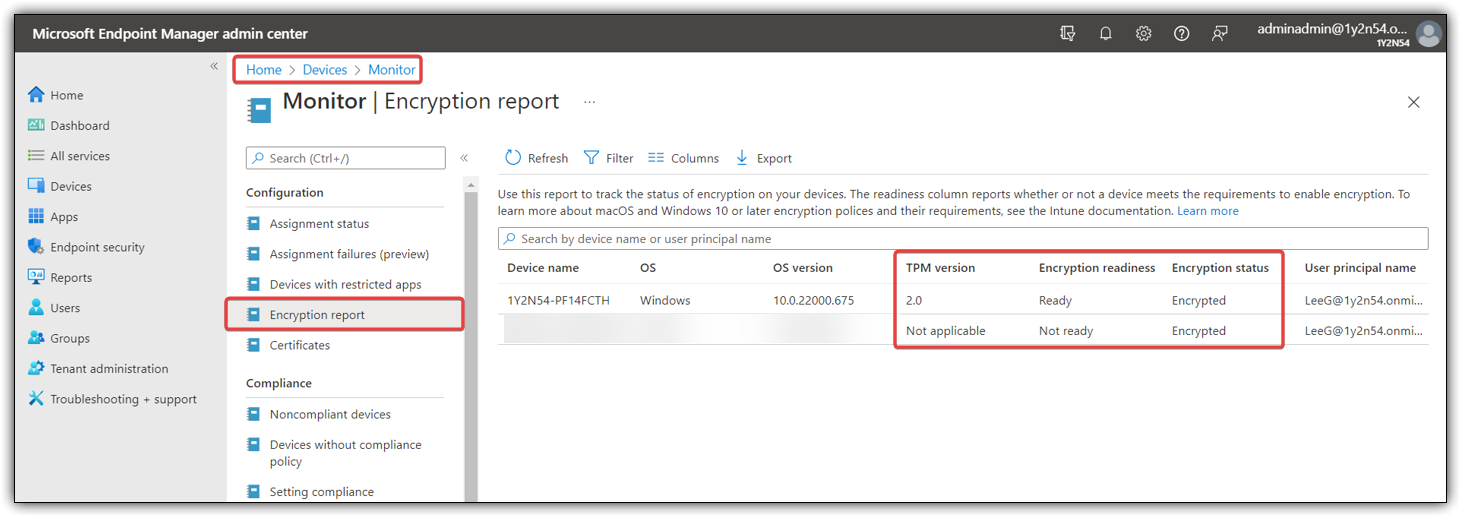
Task: Open Tenant administration in the sidebar
Action: point(109,369)
